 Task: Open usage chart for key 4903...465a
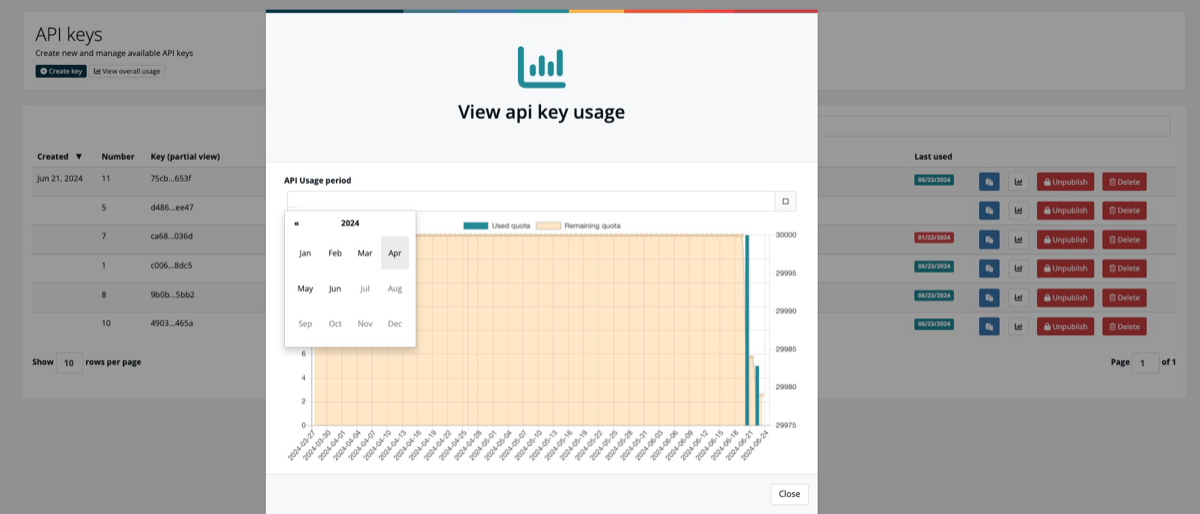tap(1018, 326)
